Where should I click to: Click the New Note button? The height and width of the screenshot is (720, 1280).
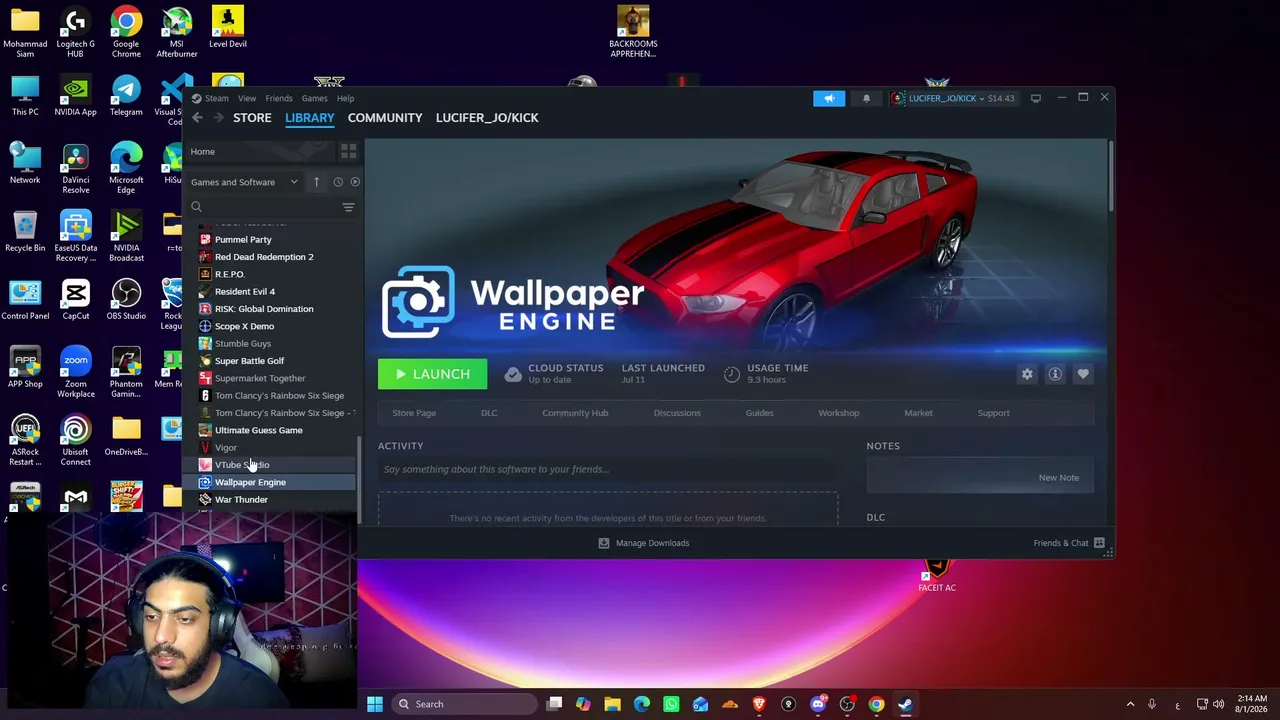tap(1058, 478)
